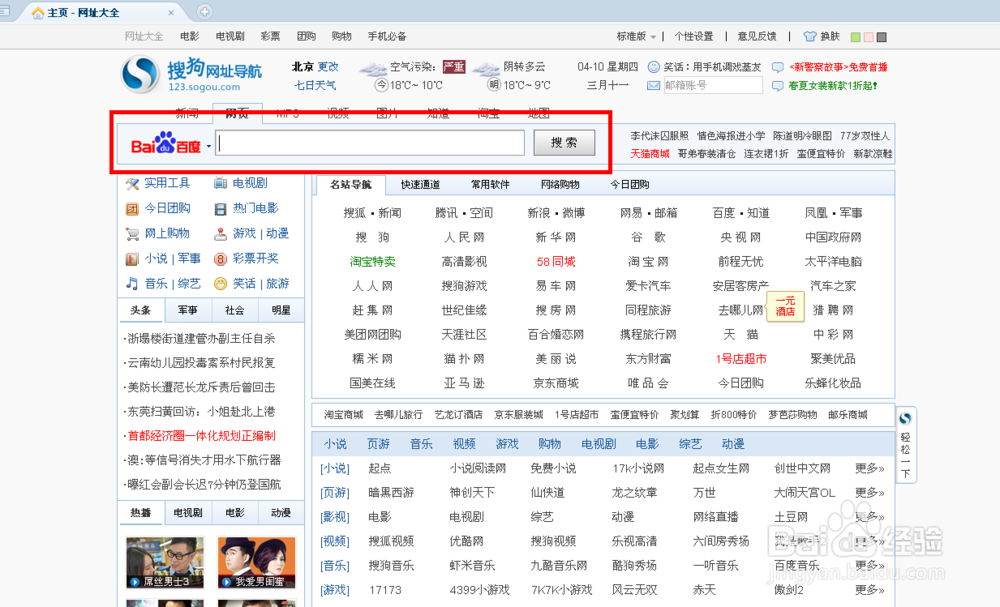Open 更多 link in 小说 row
The width and height of the screenshot is (1000, 607).
870,469
